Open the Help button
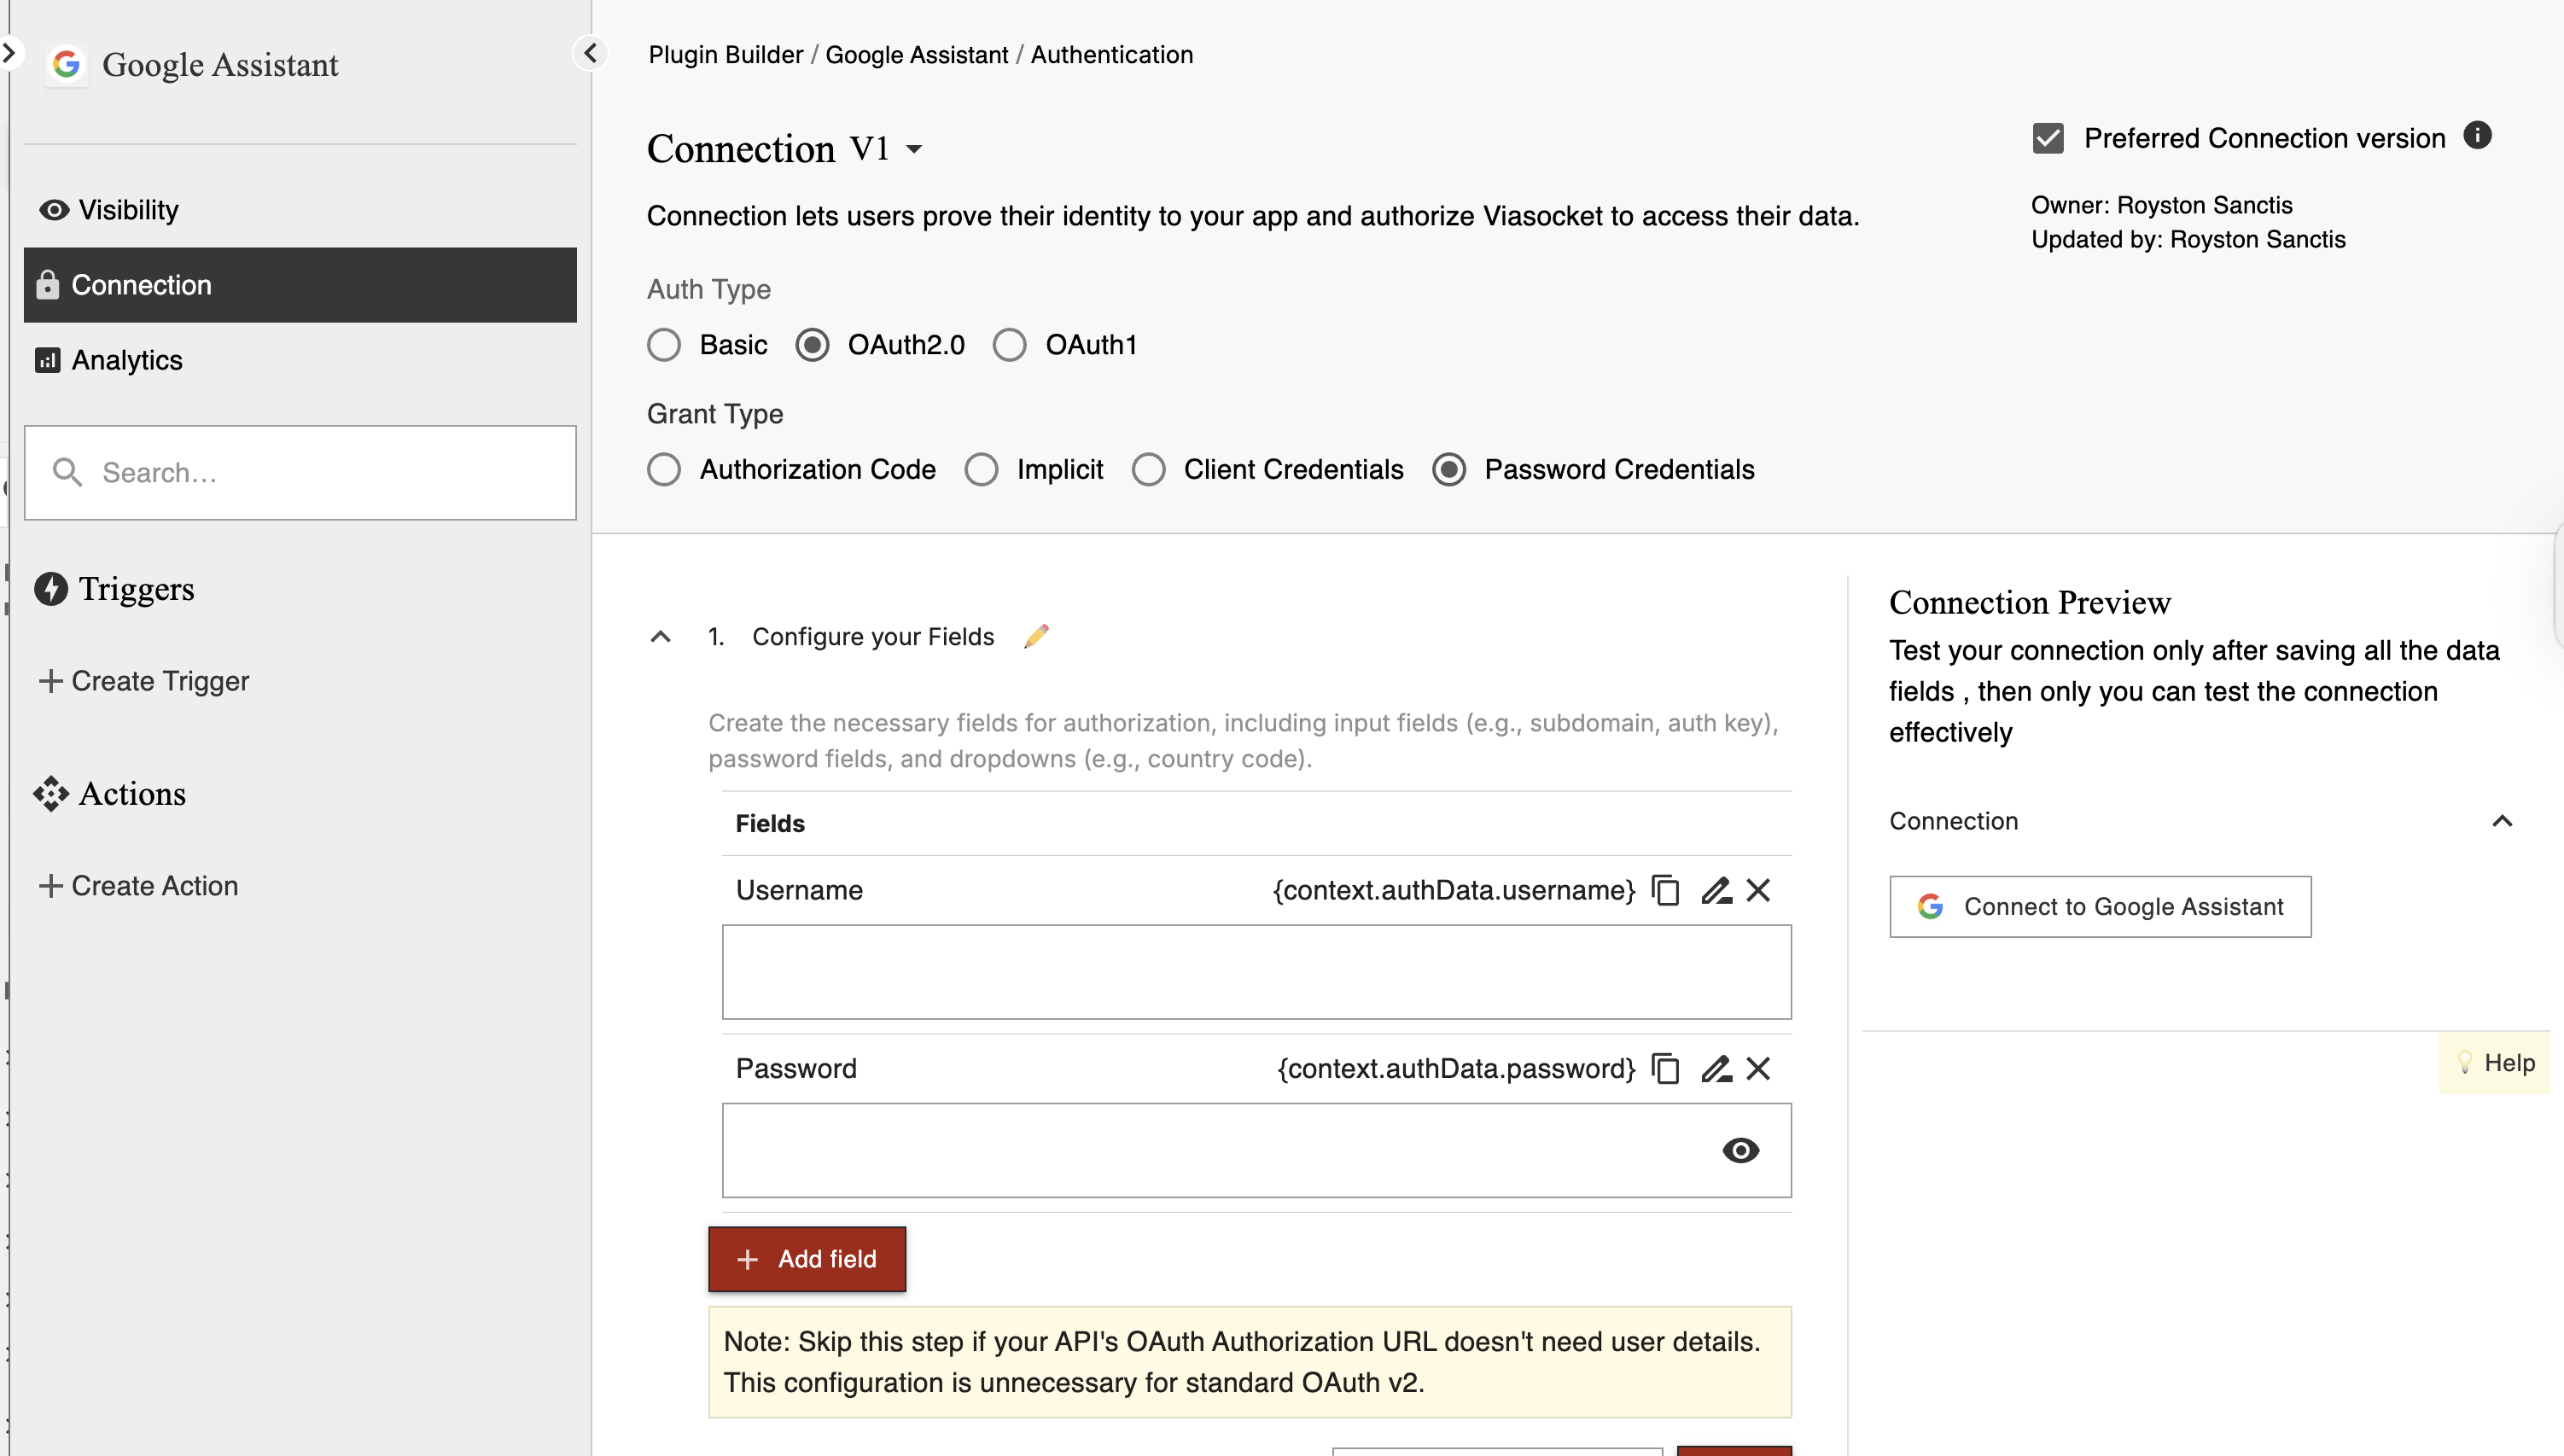 coord(2495,1063)
